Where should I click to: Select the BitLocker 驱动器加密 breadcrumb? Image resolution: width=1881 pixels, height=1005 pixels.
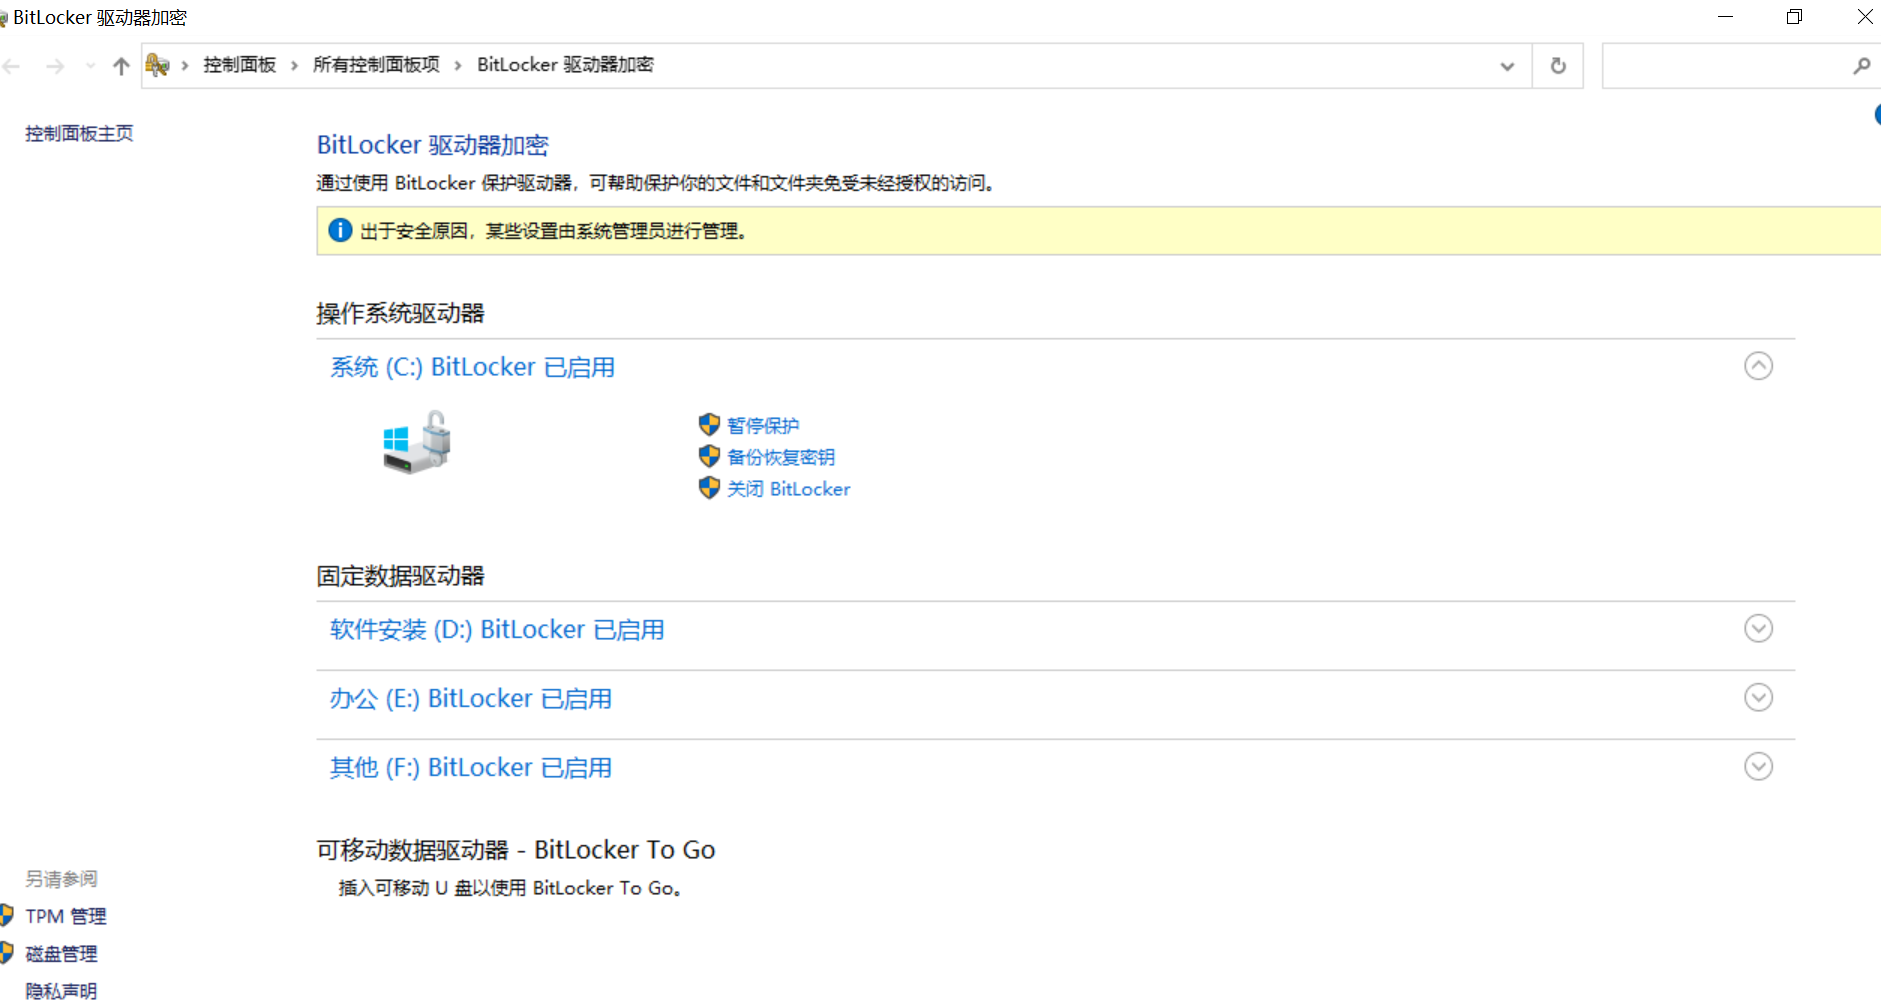[565, 65]
